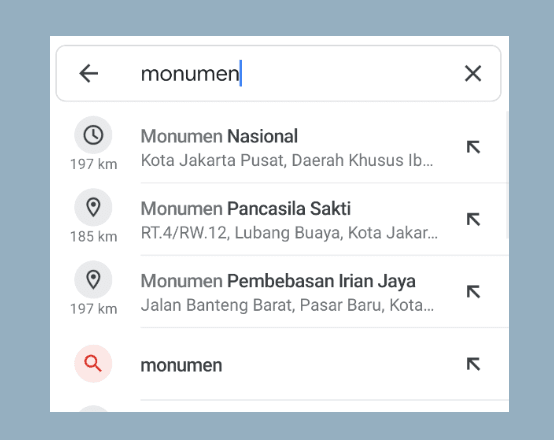554x440 pixels.
Task: Fill query with Pembebasan Irian Jaya arrow
Action: pyautogui.click(x=473, y=292)
